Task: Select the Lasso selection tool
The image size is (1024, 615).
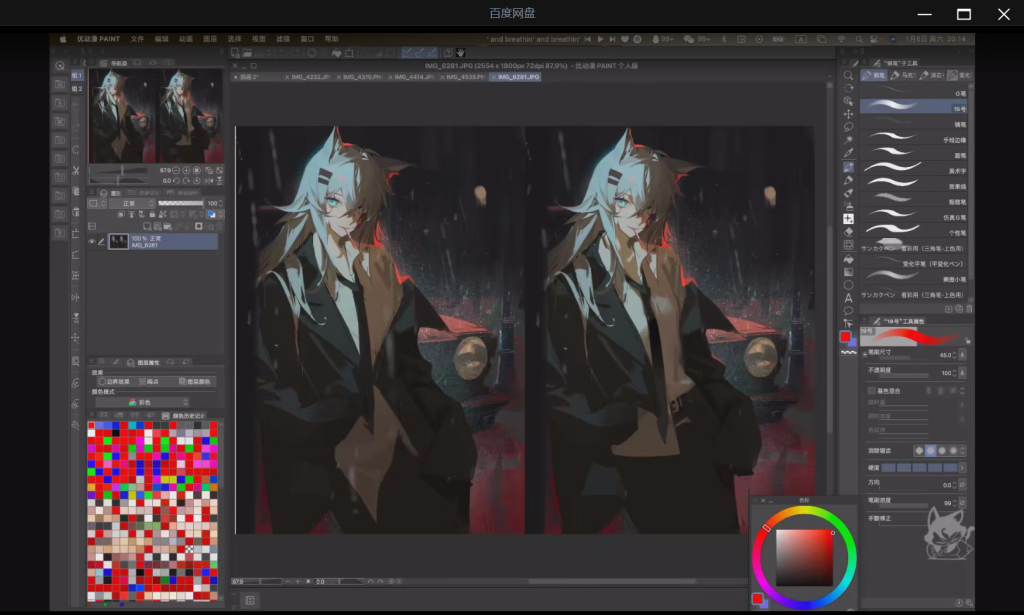Action: pos(848,127)
